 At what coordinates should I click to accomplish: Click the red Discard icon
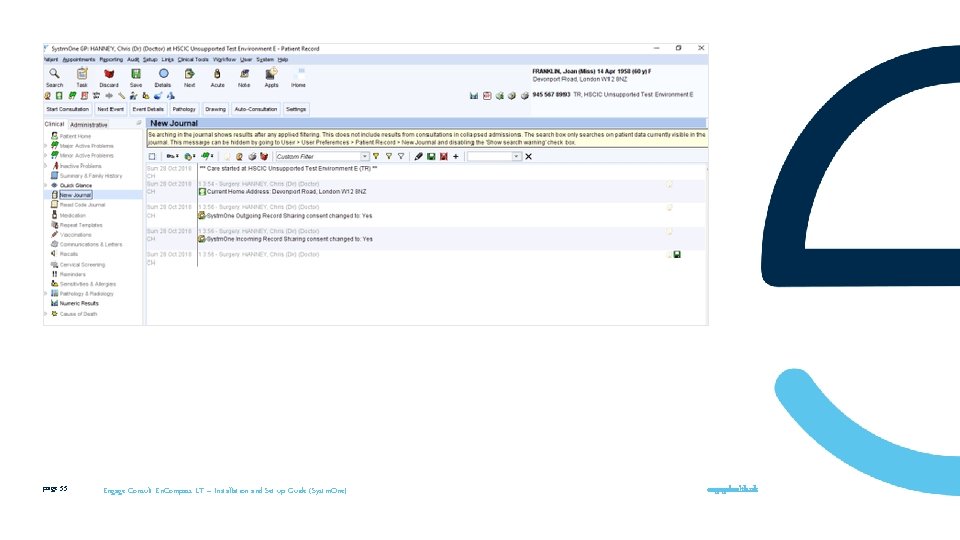point(109,73)
